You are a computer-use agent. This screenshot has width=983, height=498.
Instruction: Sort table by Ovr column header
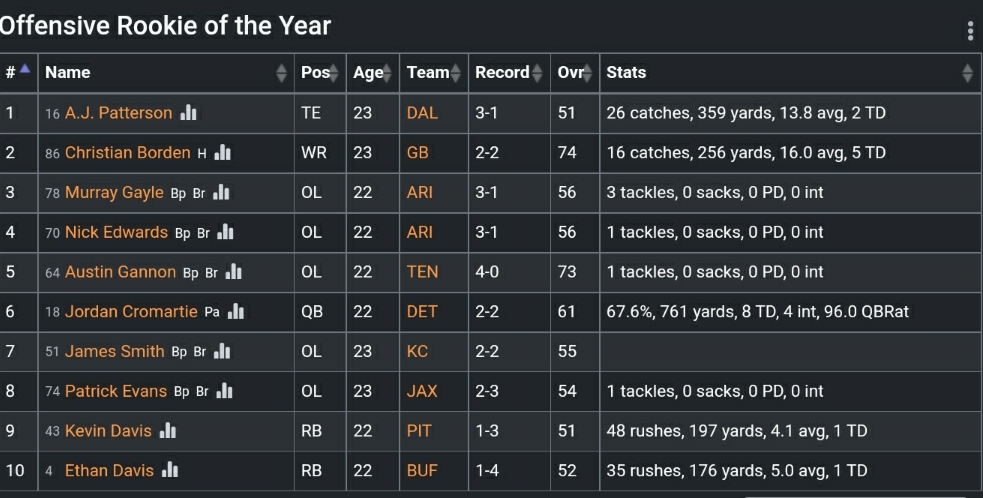570,72
